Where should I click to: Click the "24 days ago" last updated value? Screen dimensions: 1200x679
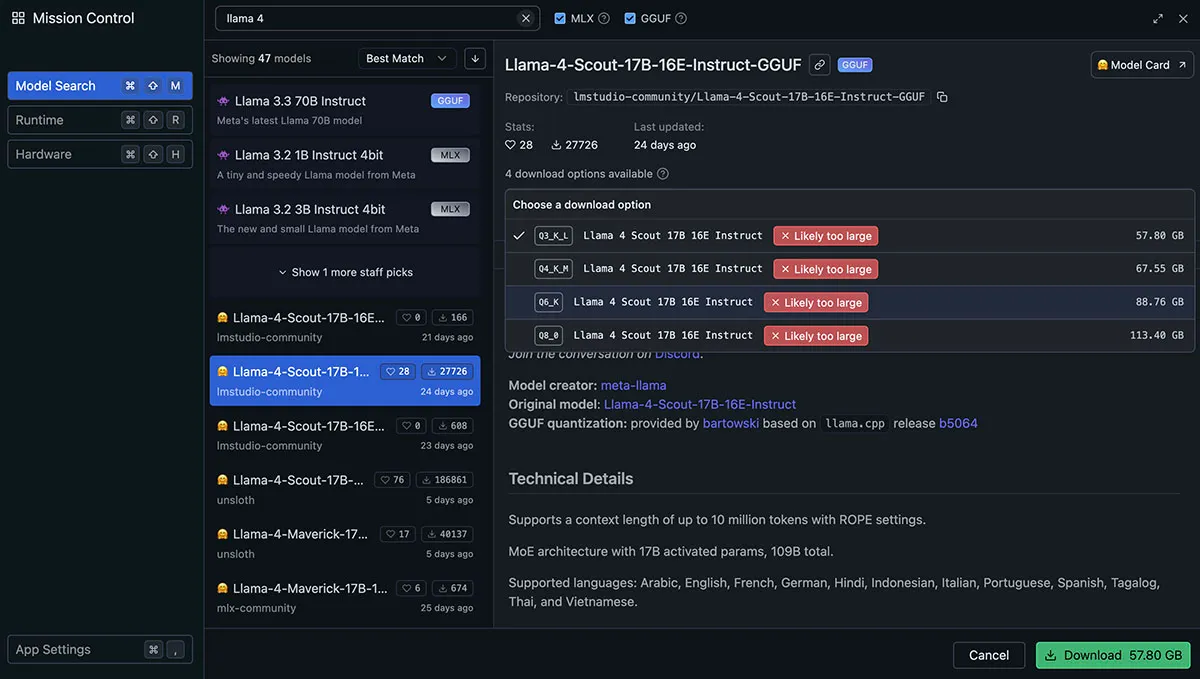(665, 145)
